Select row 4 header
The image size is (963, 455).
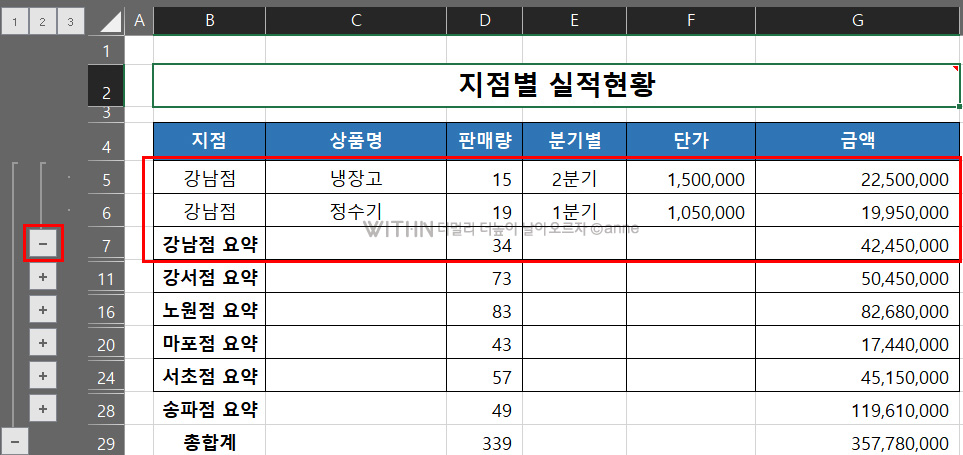[x=106, y=141]
